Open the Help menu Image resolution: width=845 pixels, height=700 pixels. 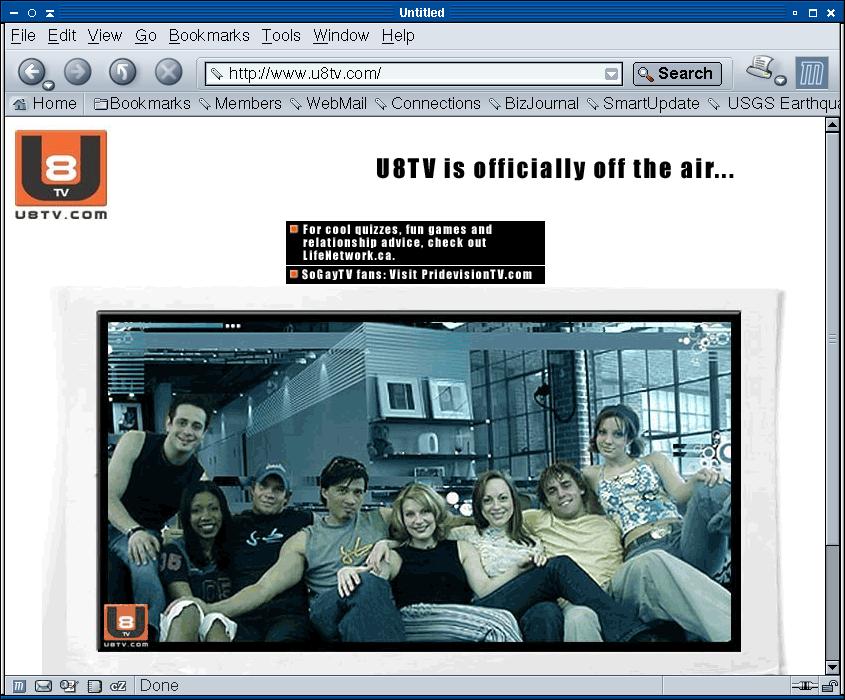(x=398, y=36)
